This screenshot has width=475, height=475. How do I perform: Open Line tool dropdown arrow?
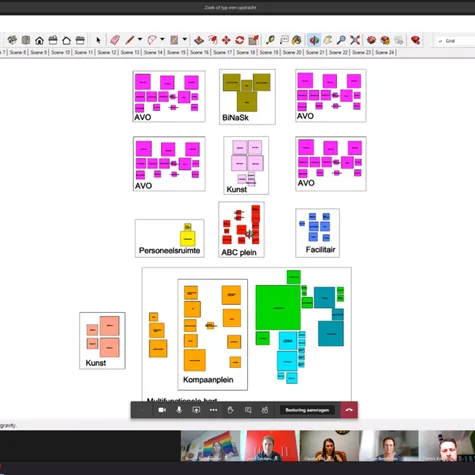(140, 39)
